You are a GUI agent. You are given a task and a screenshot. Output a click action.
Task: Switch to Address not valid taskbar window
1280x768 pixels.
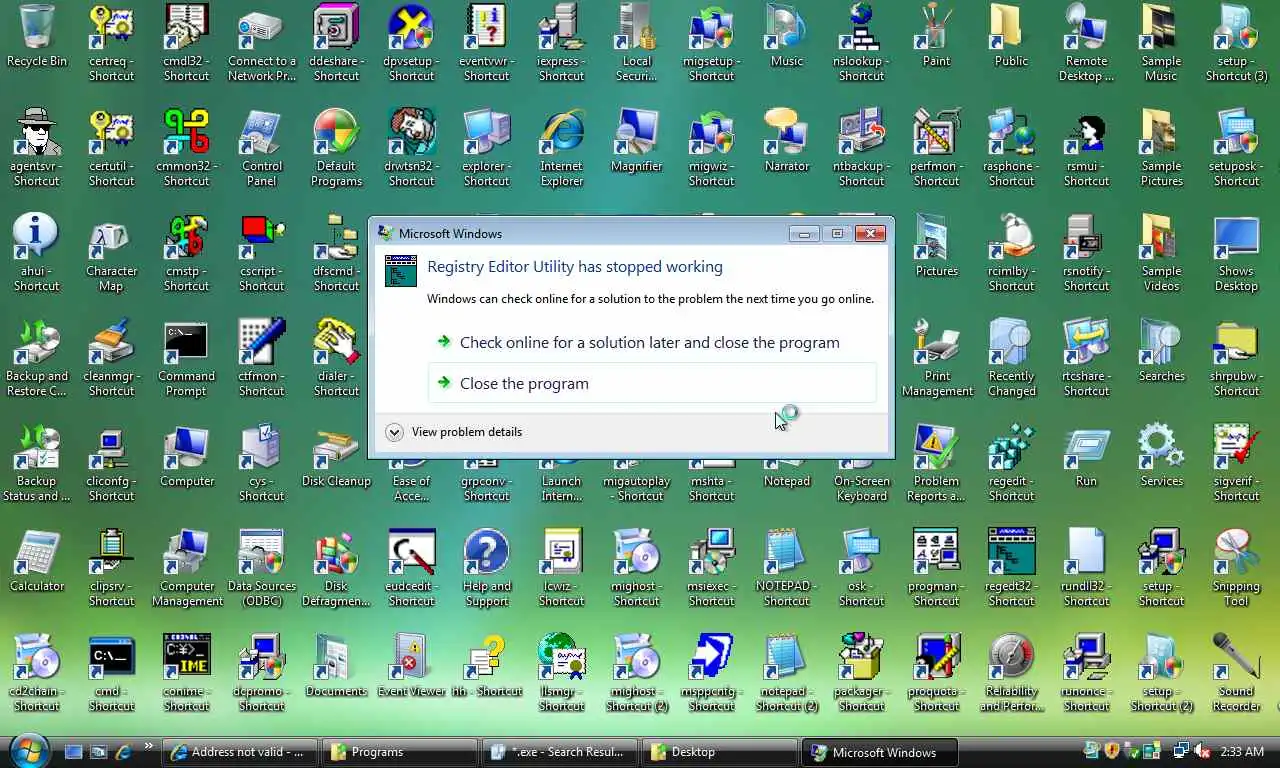tap(240, 752)
